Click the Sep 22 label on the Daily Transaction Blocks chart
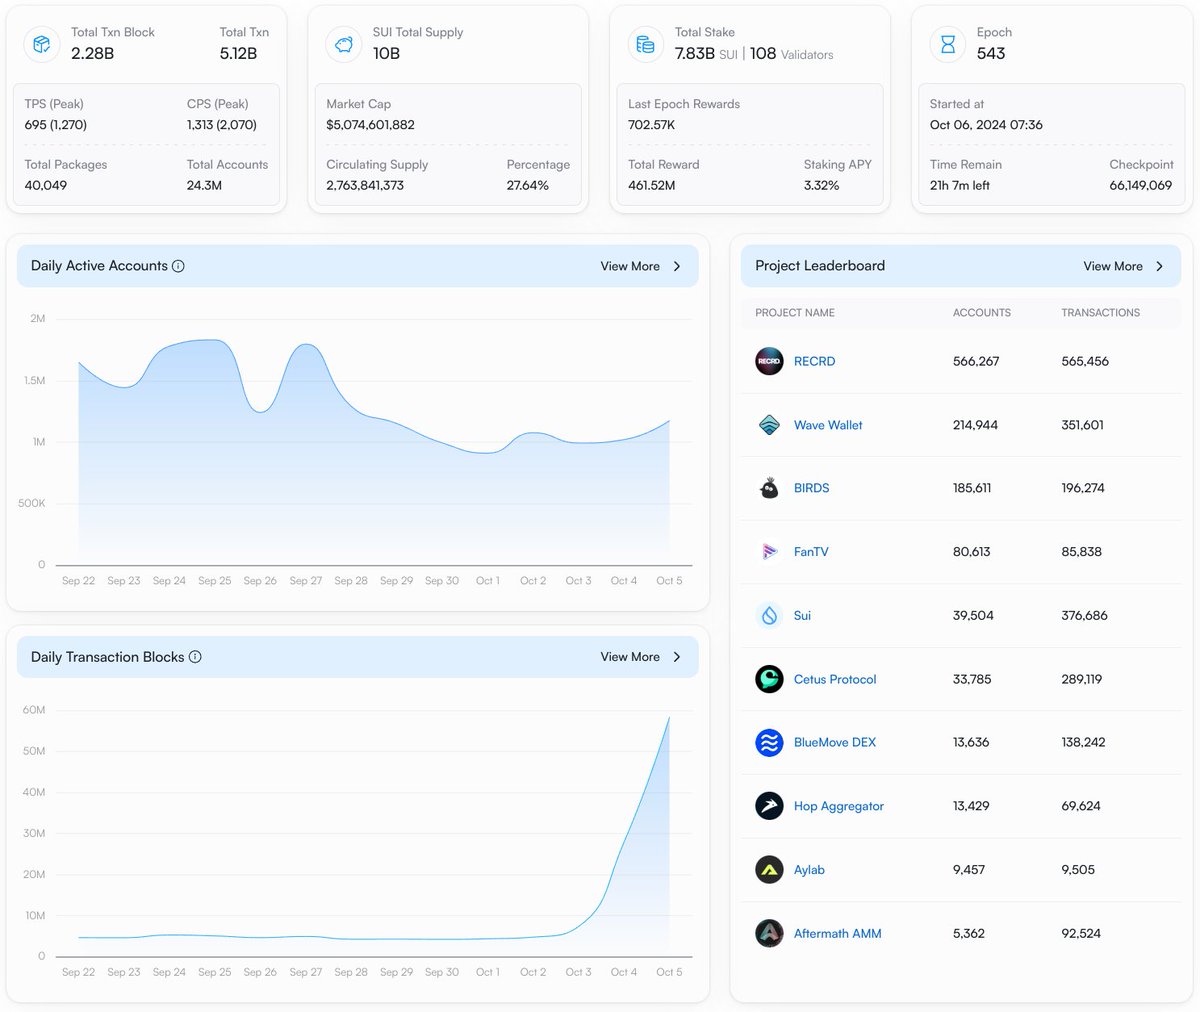1200x1012 pixels. (x=78, y=972)
